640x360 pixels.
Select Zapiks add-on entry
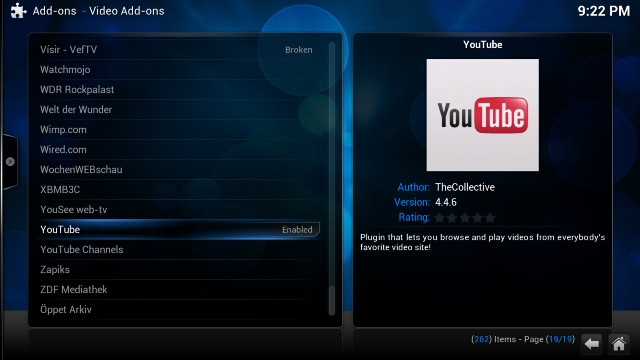180,269
